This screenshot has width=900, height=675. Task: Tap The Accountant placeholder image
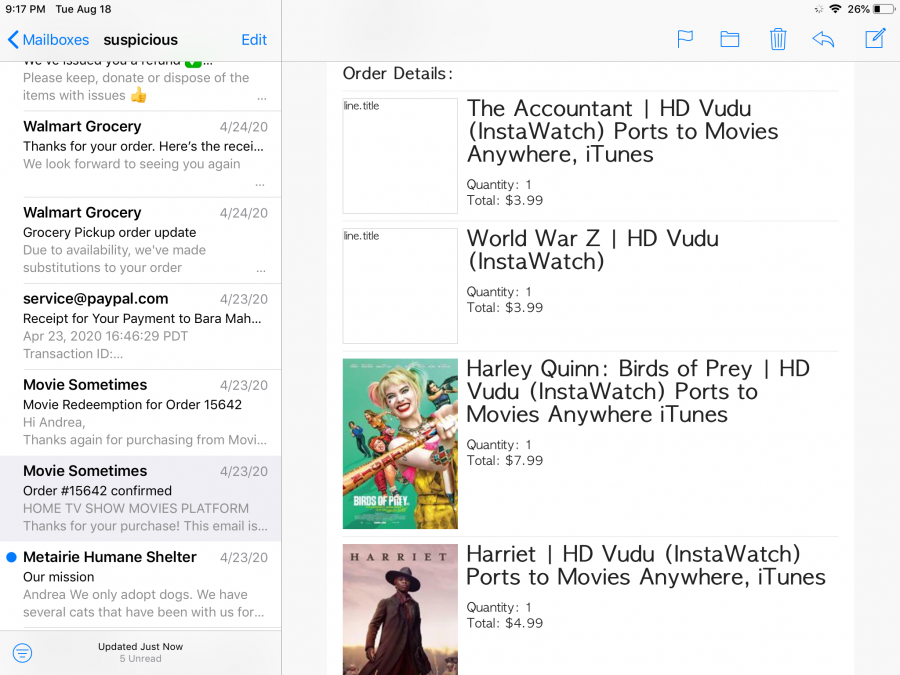click(400, 156)
